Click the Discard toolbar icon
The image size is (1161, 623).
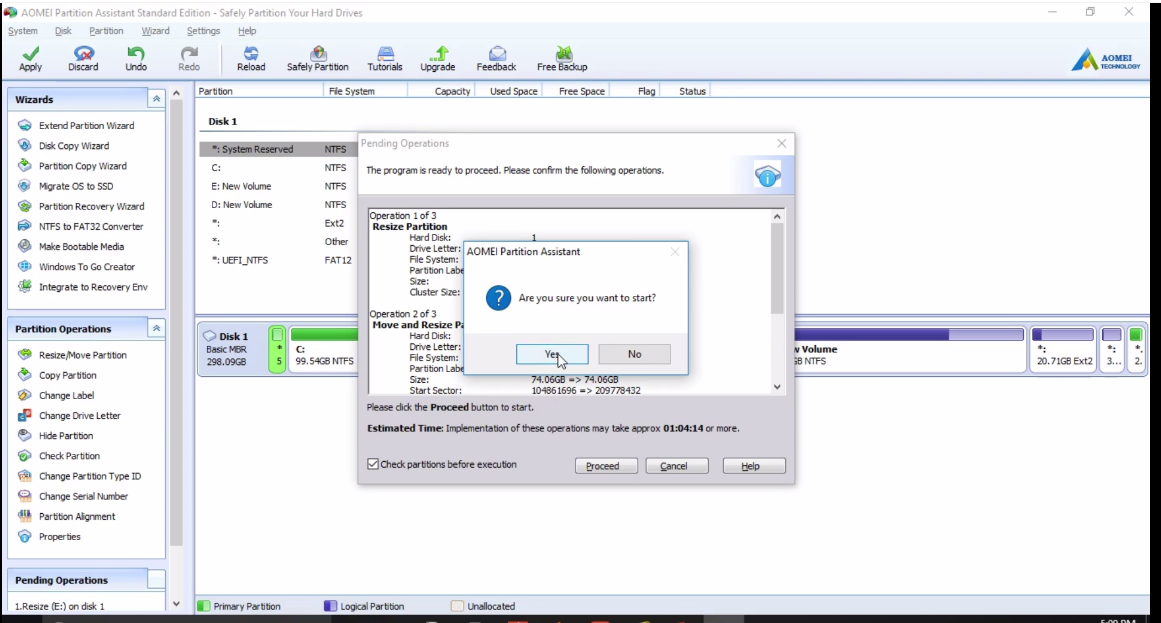tap(83, 59)
